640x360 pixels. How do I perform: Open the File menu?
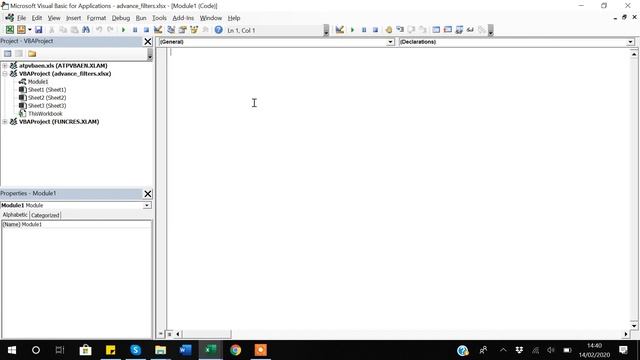pos(21,18)
